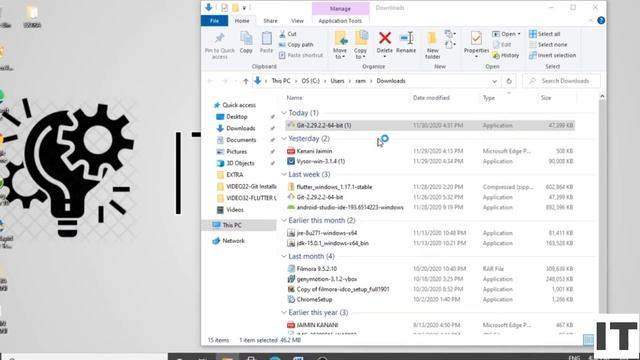Viewport: 640px width, 360px height.
Task: Click Copy path in Clipboard group
Action: (296, 44)
